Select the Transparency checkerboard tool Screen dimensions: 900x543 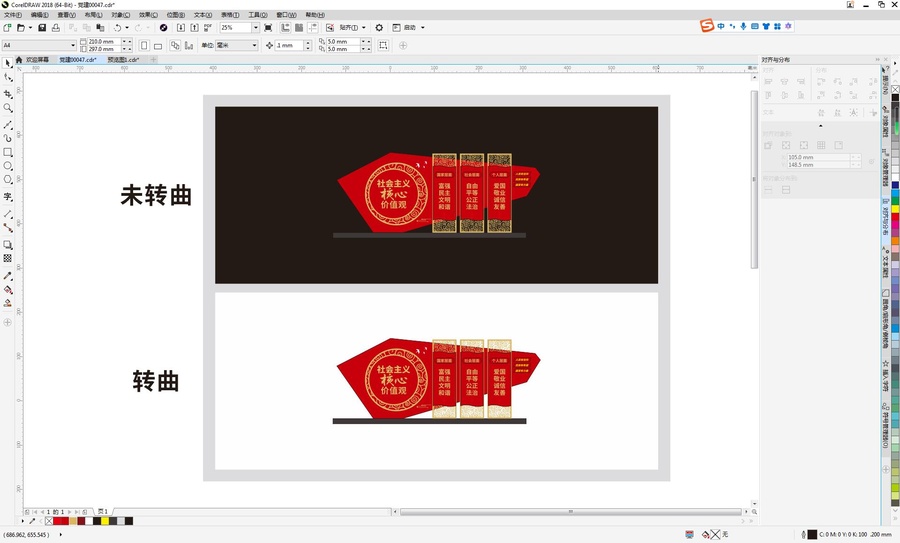click(7, 258)
